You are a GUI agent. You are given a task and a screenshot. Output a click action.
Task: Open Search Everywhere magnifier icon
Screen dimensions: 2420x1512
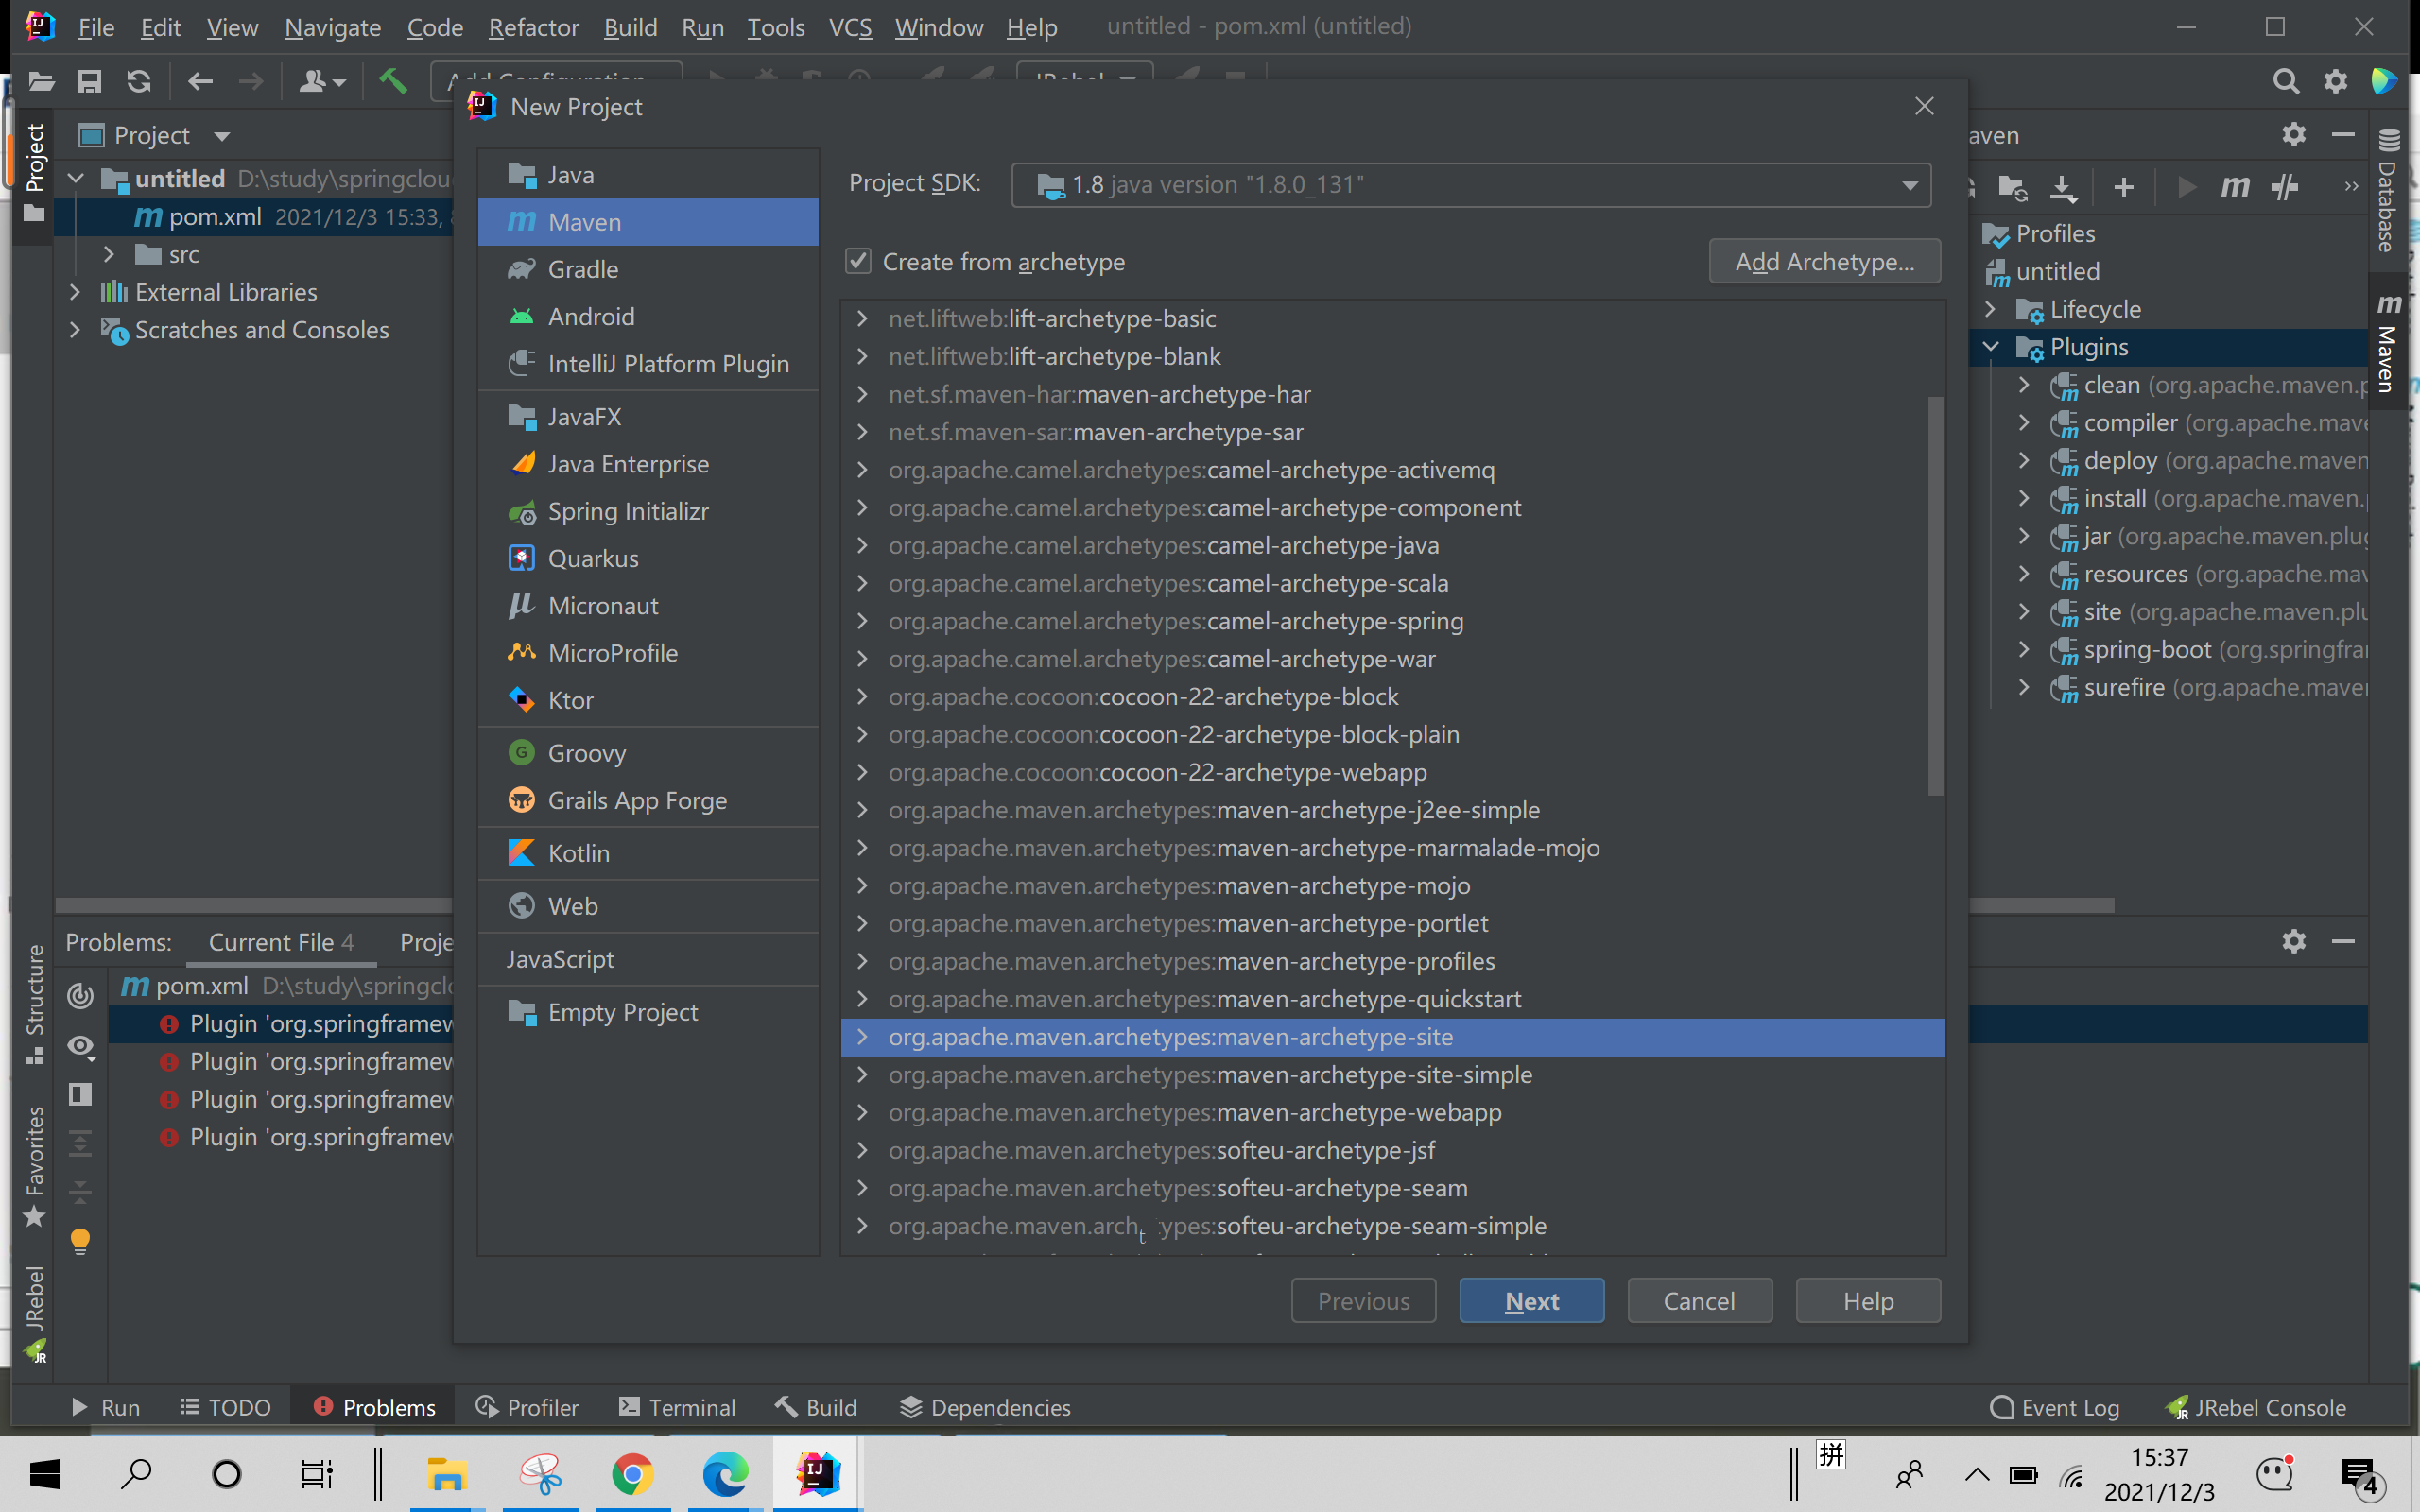[x=2284, y=81]
